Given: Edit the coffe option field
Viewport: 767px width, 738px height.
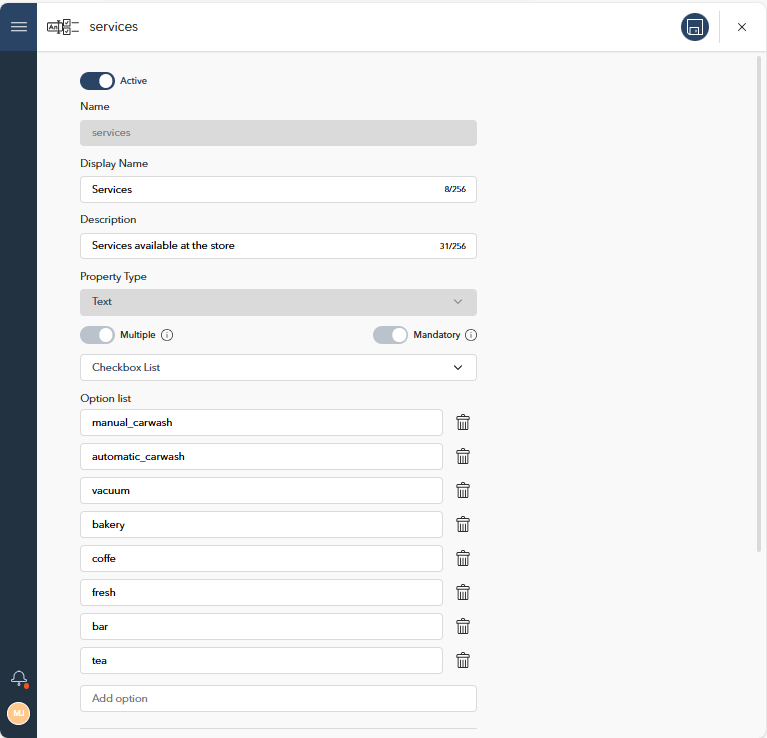Looking at the screenshot, I should coord(261,559).
